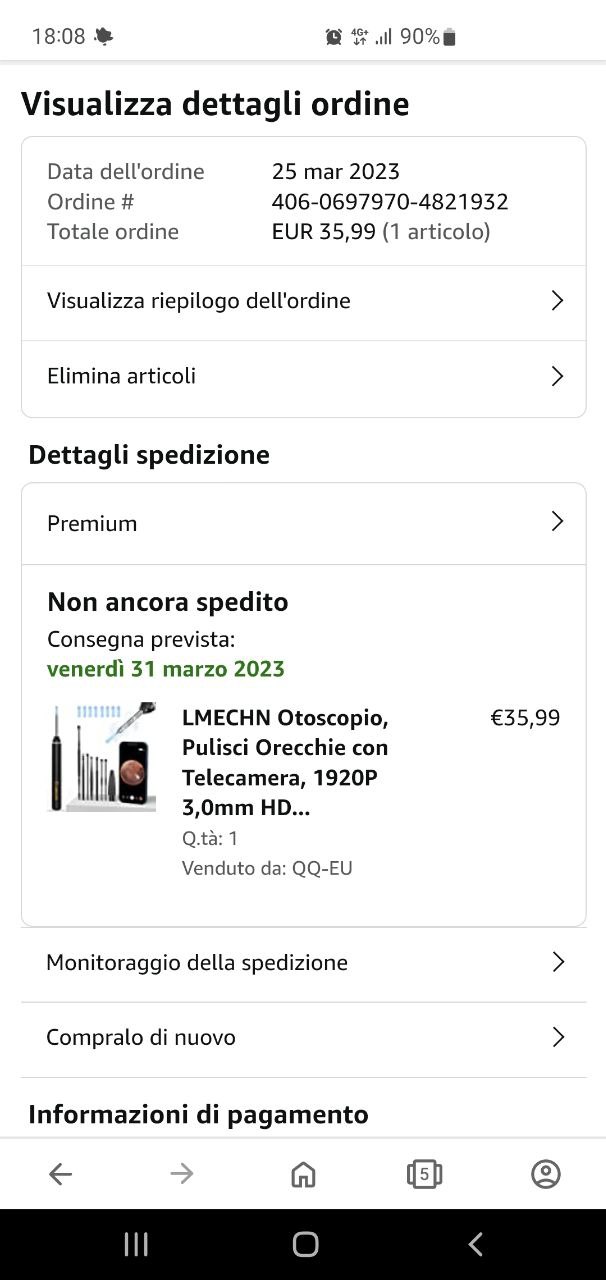Expand chevron beside Visualizza riepilogo dell'ordine

tap(558, 301)
